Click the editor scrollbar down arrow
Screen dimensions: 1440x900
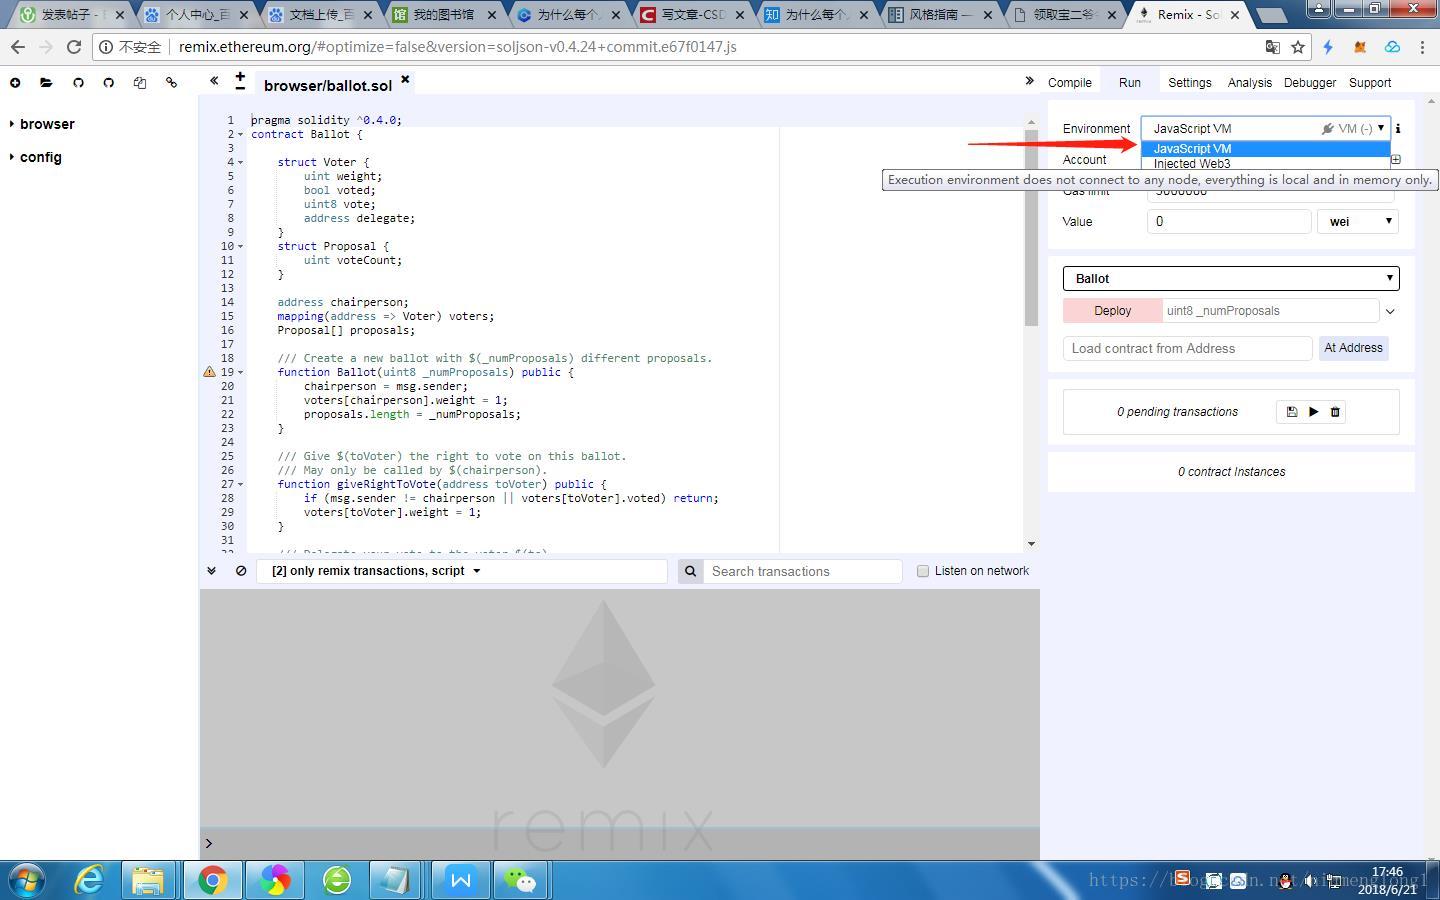click(1031, 544)
